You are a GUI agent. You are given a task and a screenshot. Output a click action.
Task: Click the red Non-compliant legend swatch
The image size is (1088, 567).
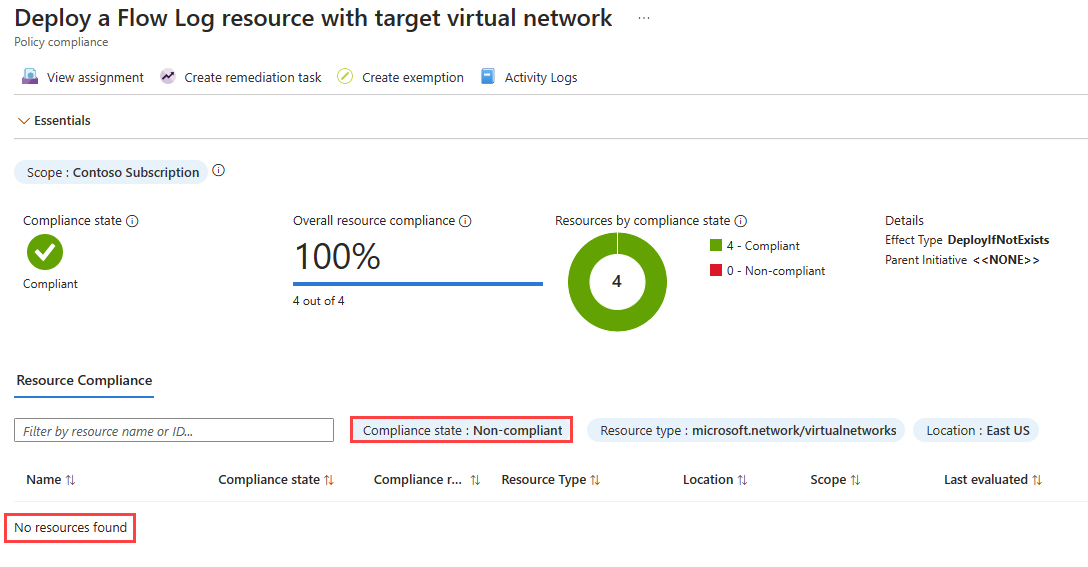pyautogui.click(x=716, y=271)
